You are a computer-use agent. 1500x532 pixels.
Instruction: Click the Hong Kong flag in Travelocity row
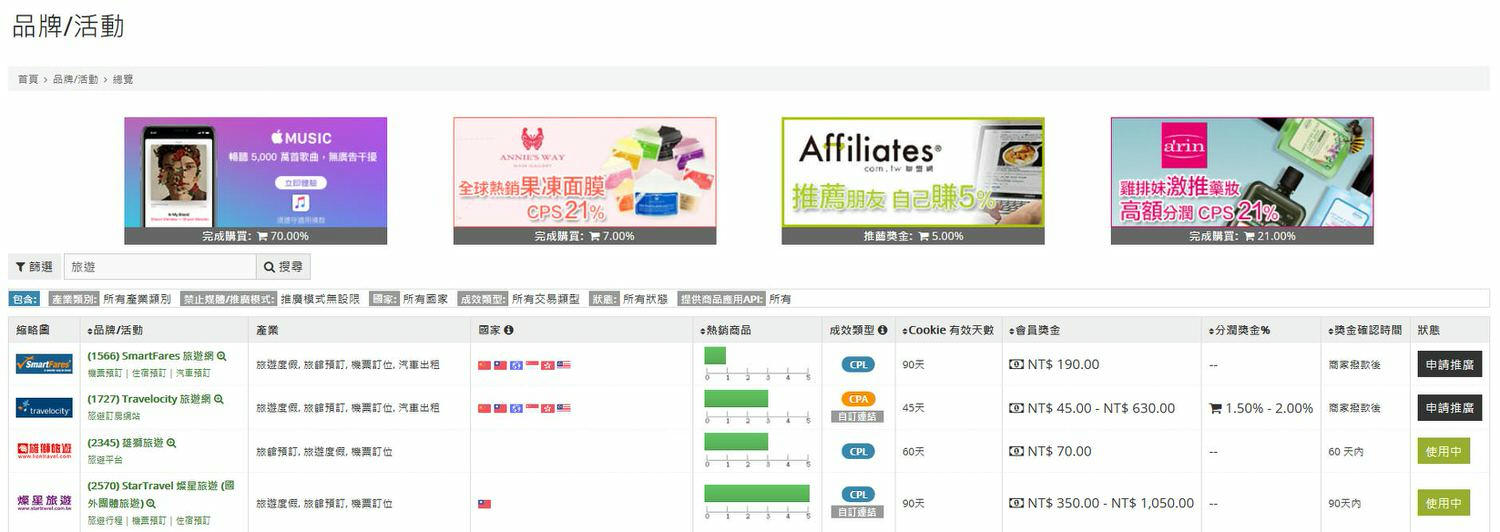click(547, 408)
